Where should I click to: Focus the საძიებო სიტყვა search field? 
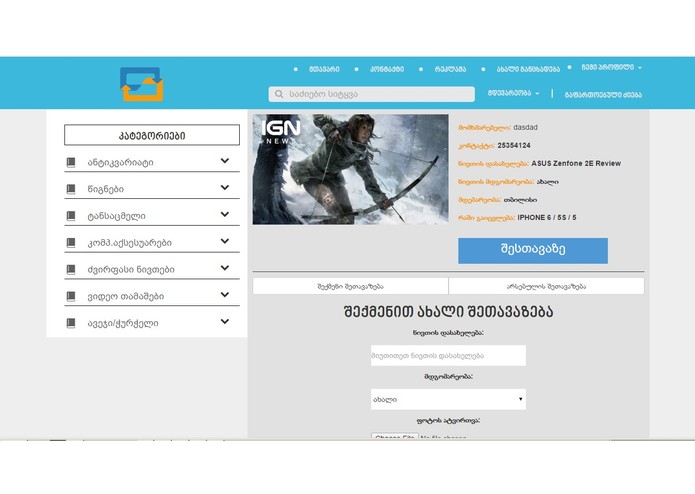coord(371,94)
